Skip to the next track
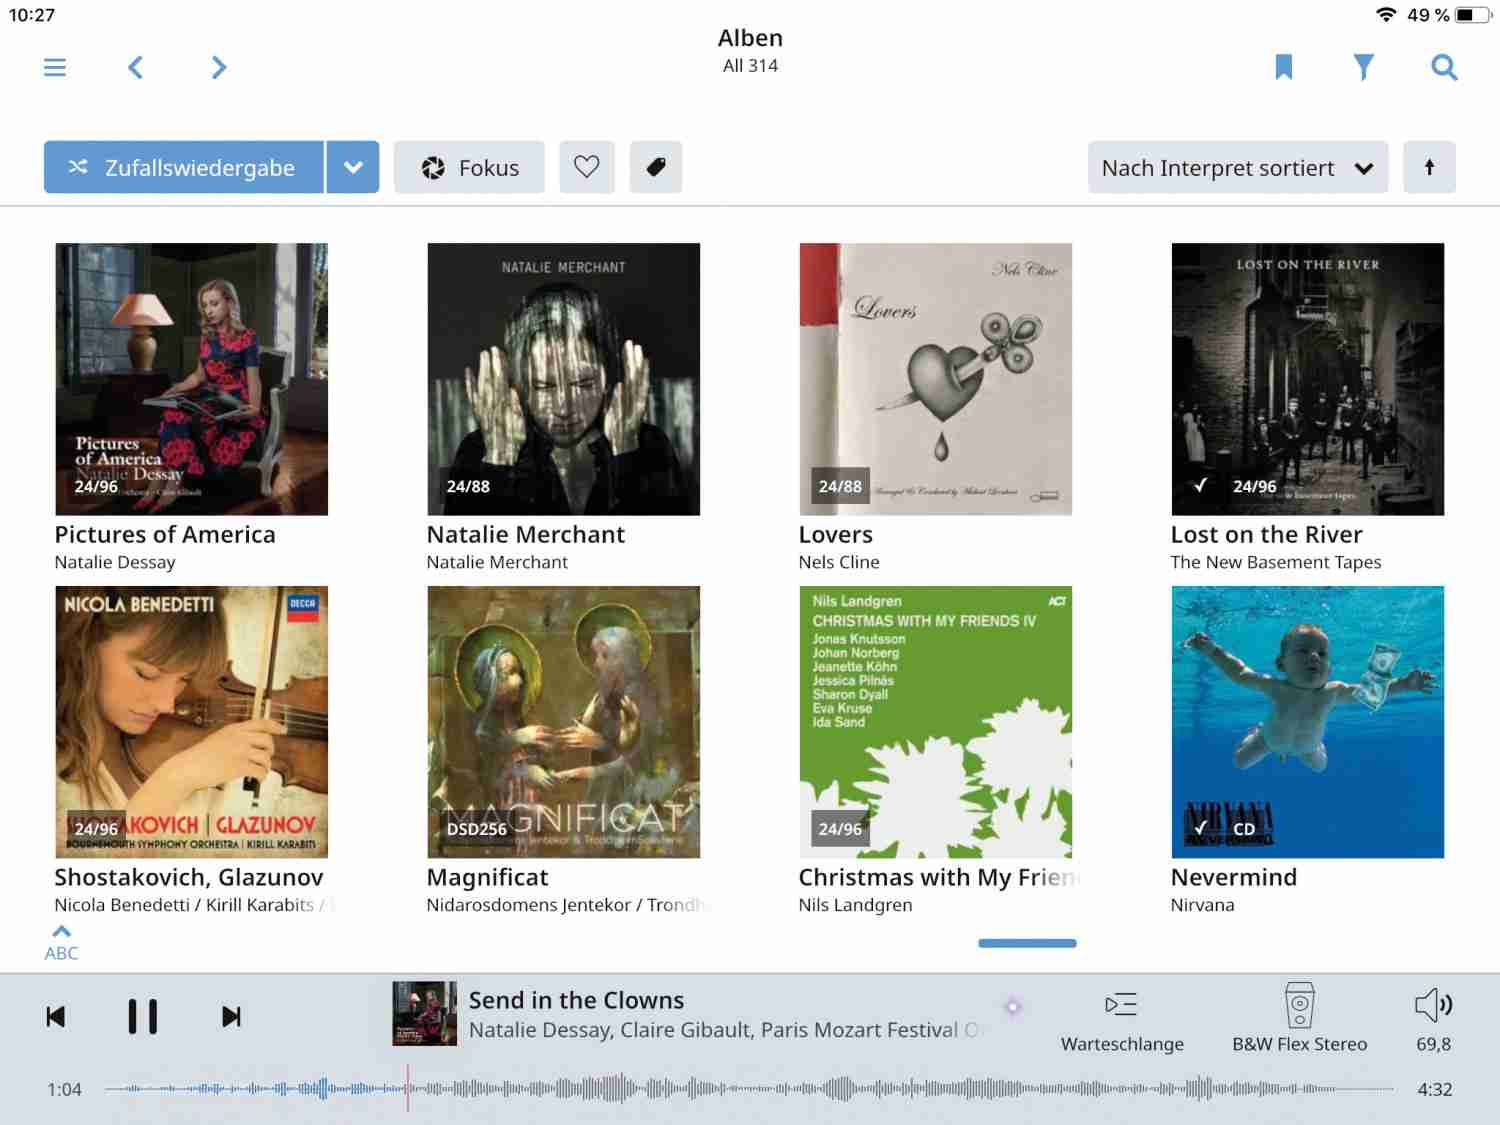Image resolution: width=1500 pixels, height=1125 pixels. (231, 1017)
